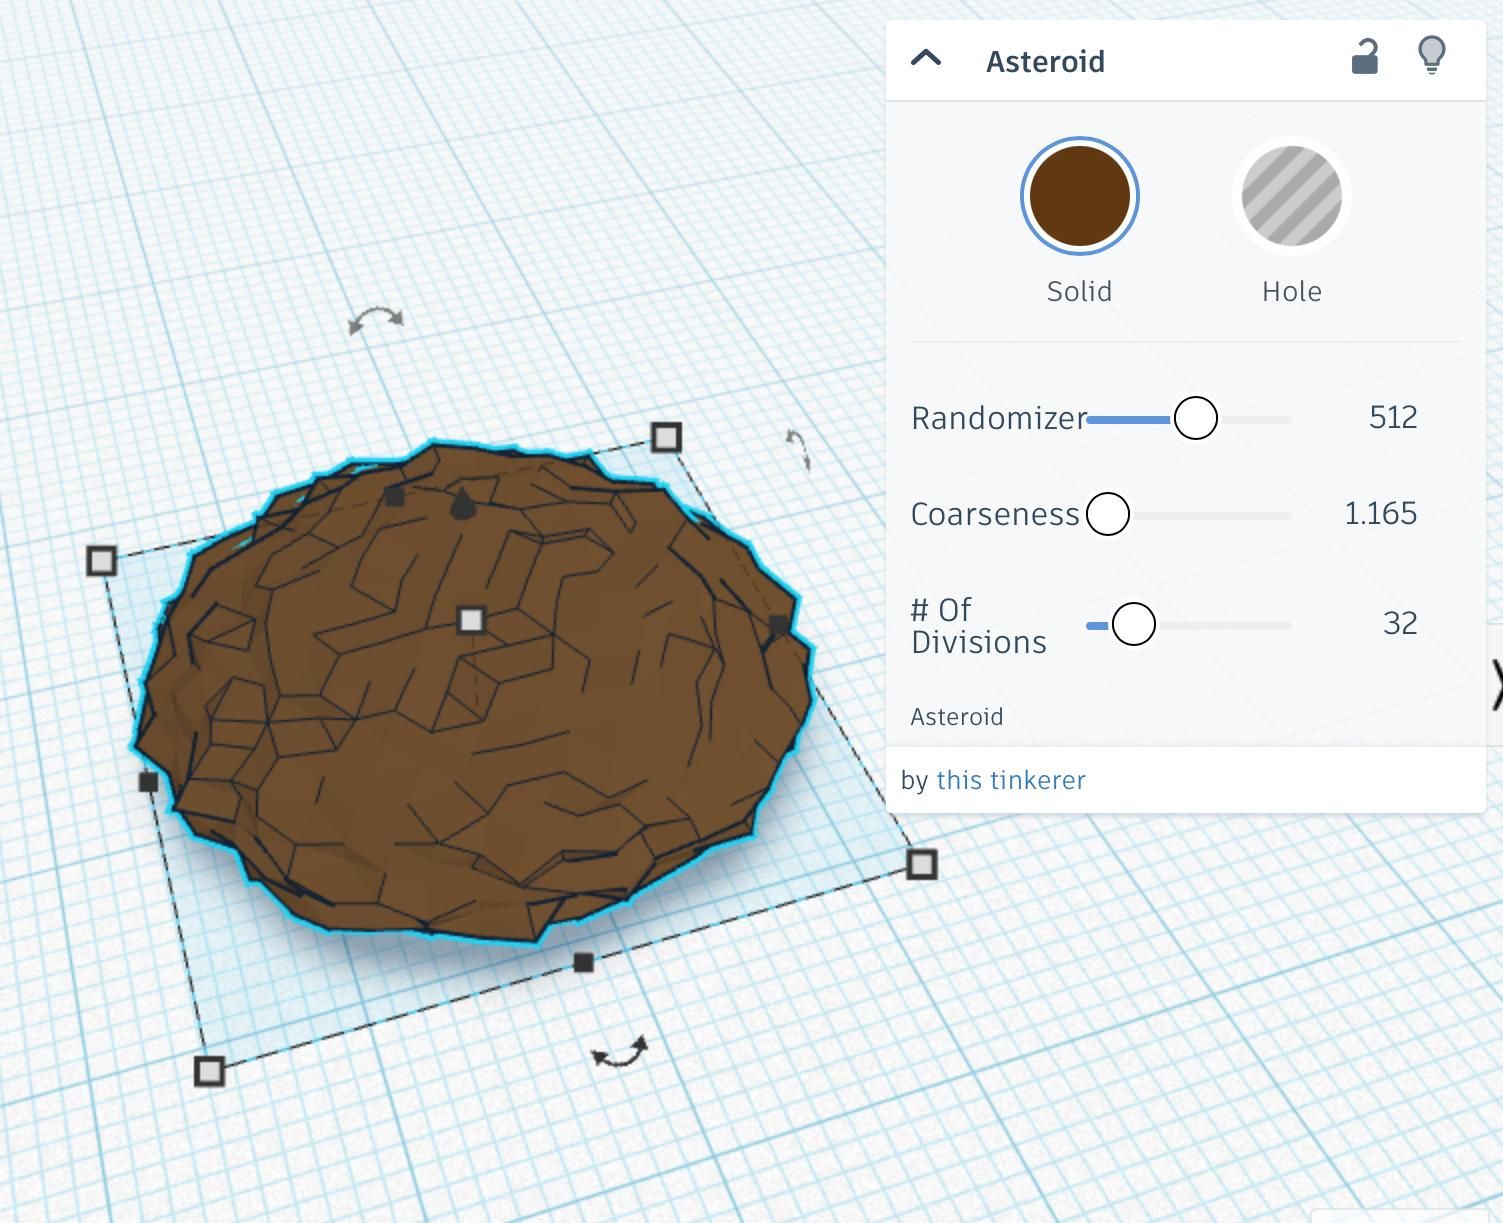Click the Solid color circle
Image resolution: width=1503 pixels, height=1223 pixels.
click(x=1079, y=195)
